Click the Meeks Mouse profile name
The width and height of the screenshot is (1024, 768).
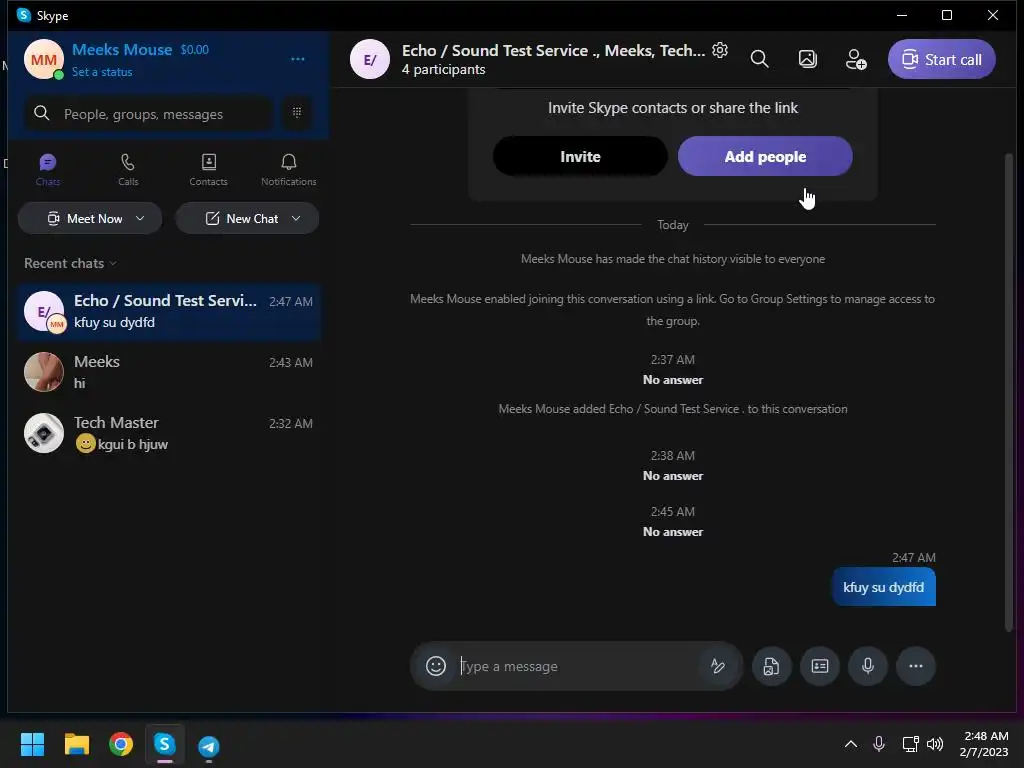122,50
